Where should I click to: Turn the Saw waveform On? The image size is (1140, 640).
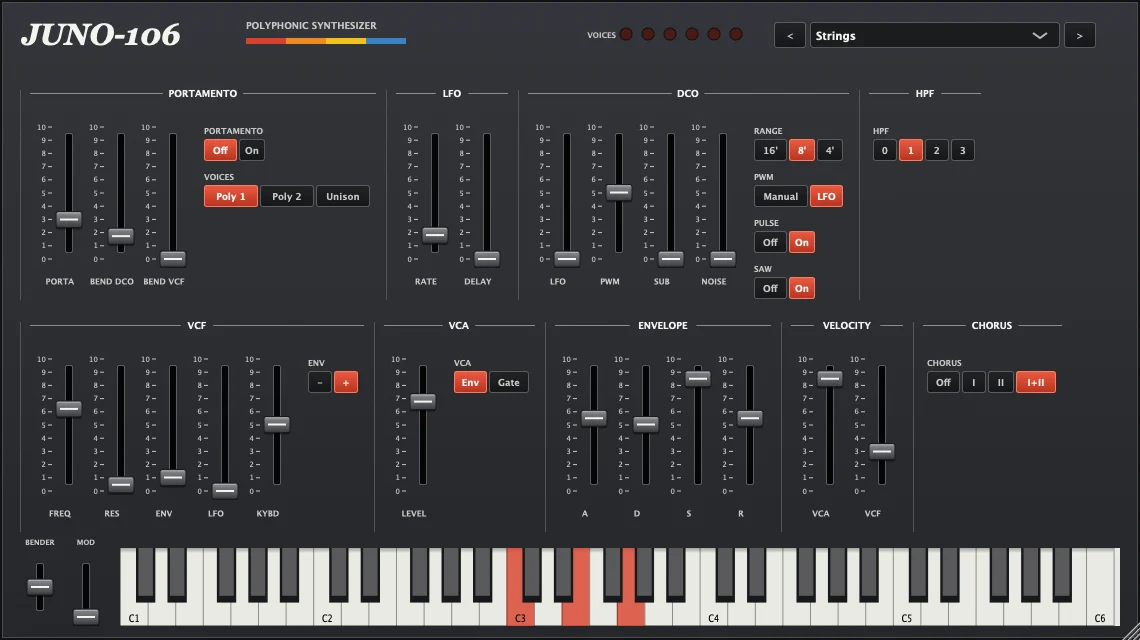(802, 288)
